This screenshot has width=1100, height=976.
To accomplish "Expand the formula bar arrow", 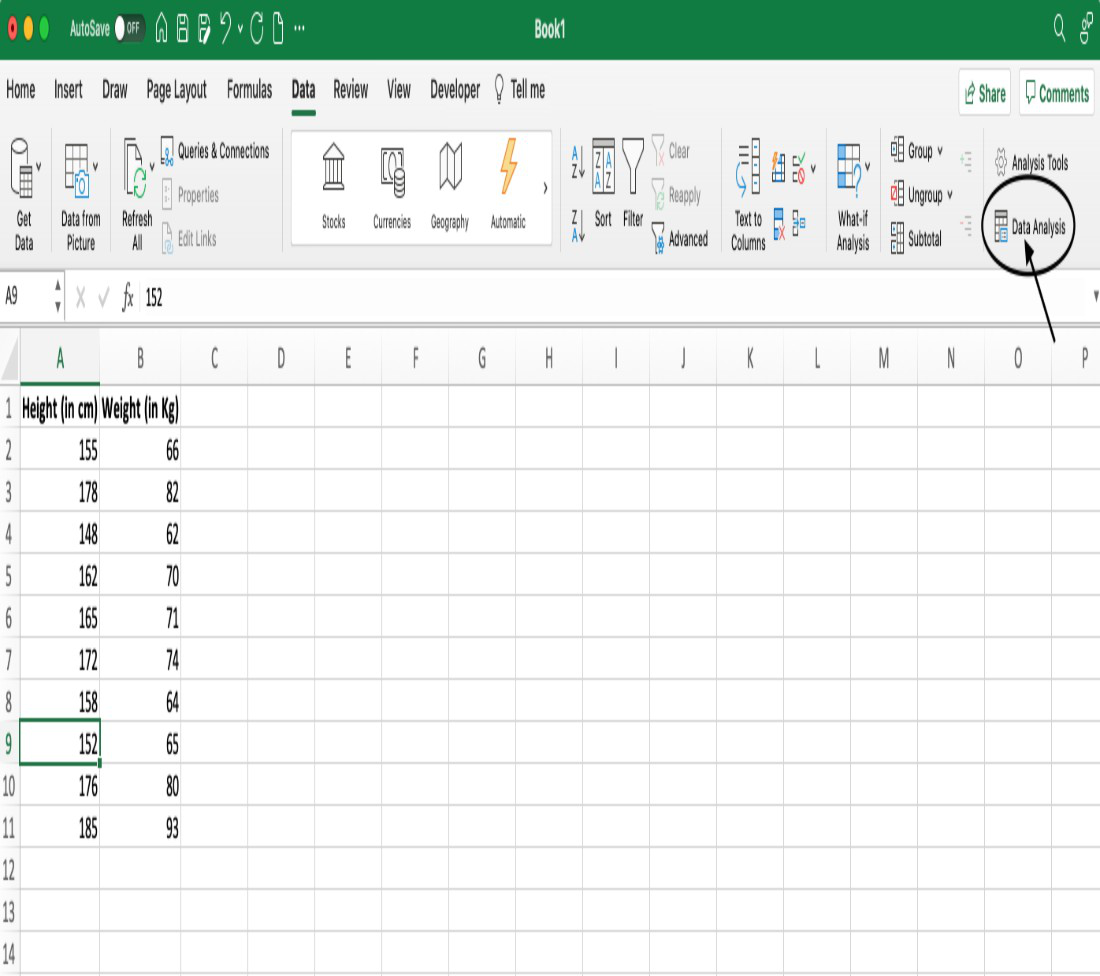I will (1095, 296).
